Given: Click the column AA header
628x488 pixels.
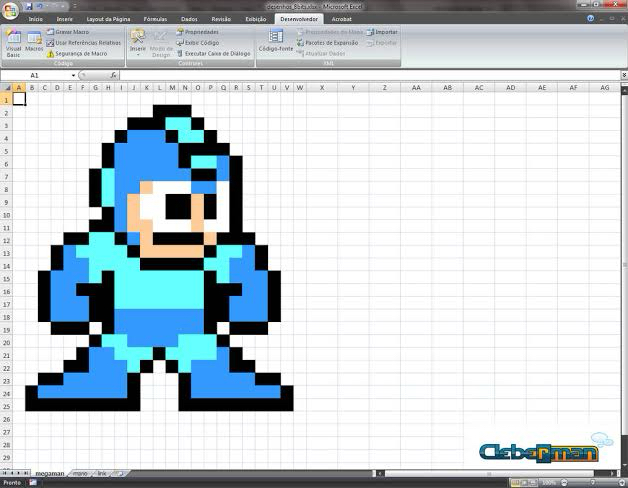Looking at the screenshot, I should pos(415,88).
